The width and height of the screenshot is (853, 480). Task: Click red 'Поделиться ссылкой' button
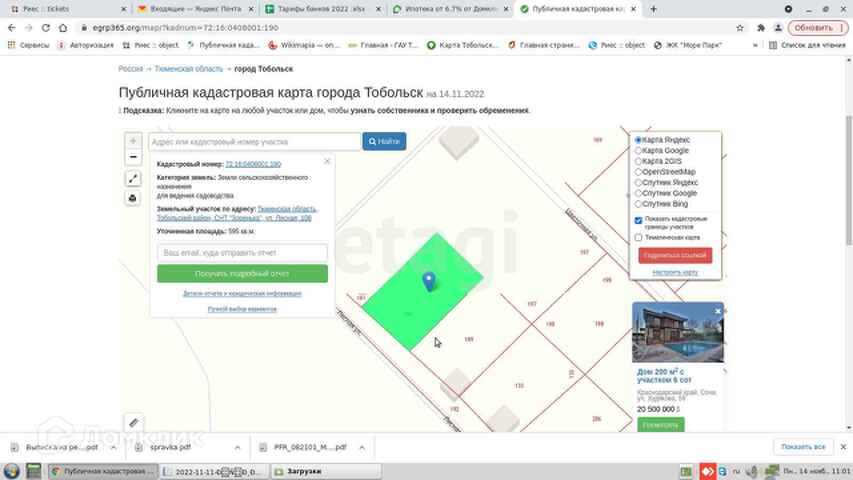[675, 255]
